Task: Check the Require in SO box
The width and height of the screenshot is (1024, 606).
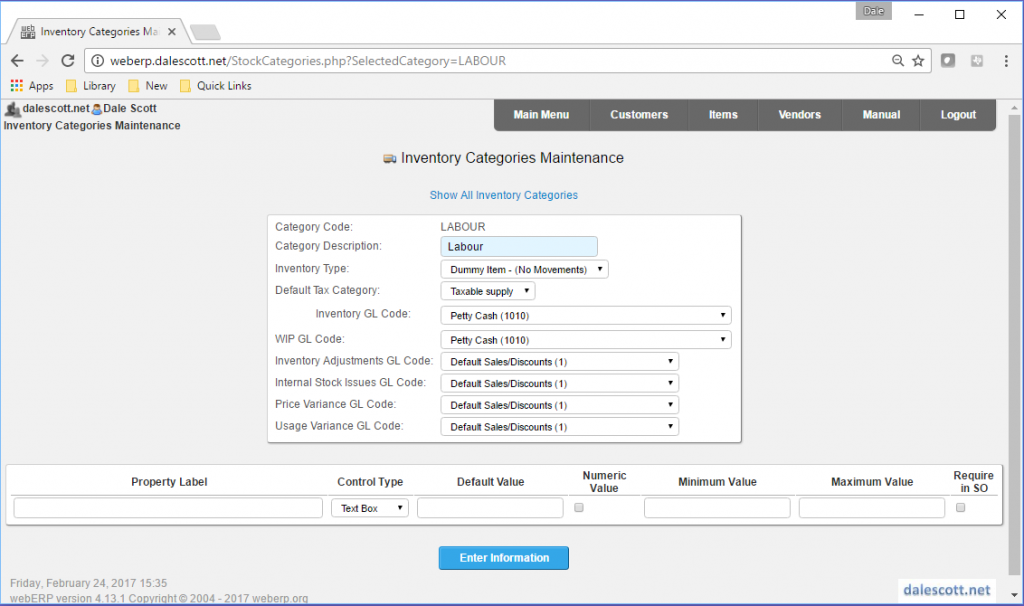Action: [x=960, y=507]
